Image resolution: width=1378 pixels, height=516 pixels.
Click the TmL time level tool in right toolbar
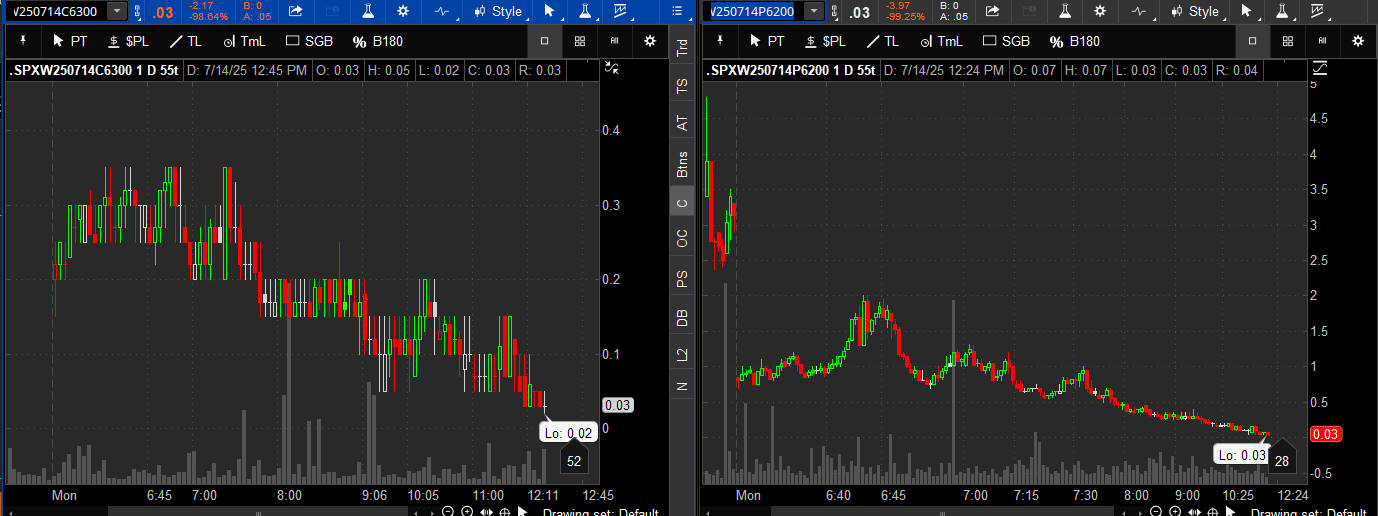(942, 41)
